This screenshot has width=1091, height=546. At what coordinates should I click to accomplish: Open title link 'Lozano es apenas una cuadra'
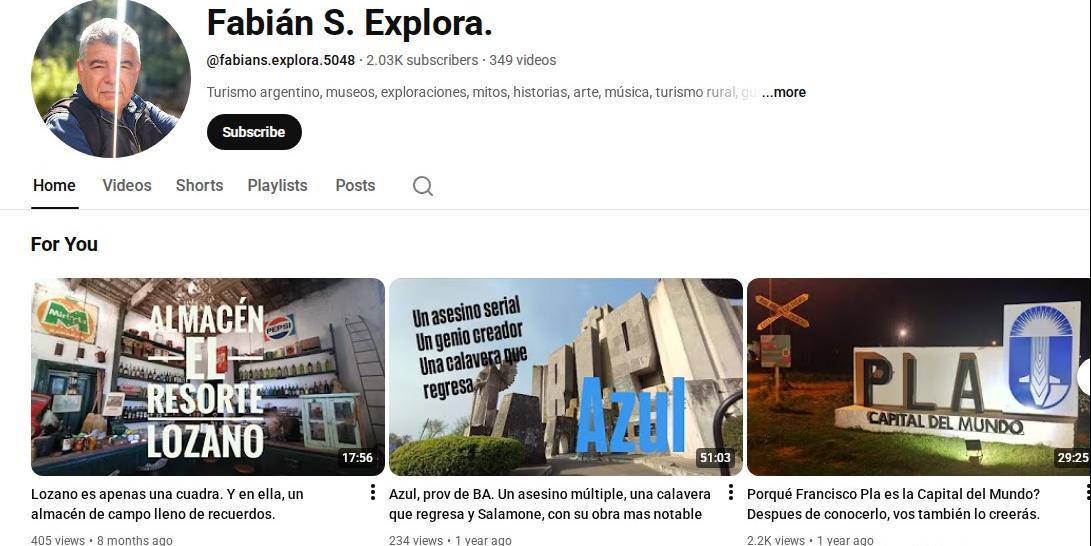167,504
